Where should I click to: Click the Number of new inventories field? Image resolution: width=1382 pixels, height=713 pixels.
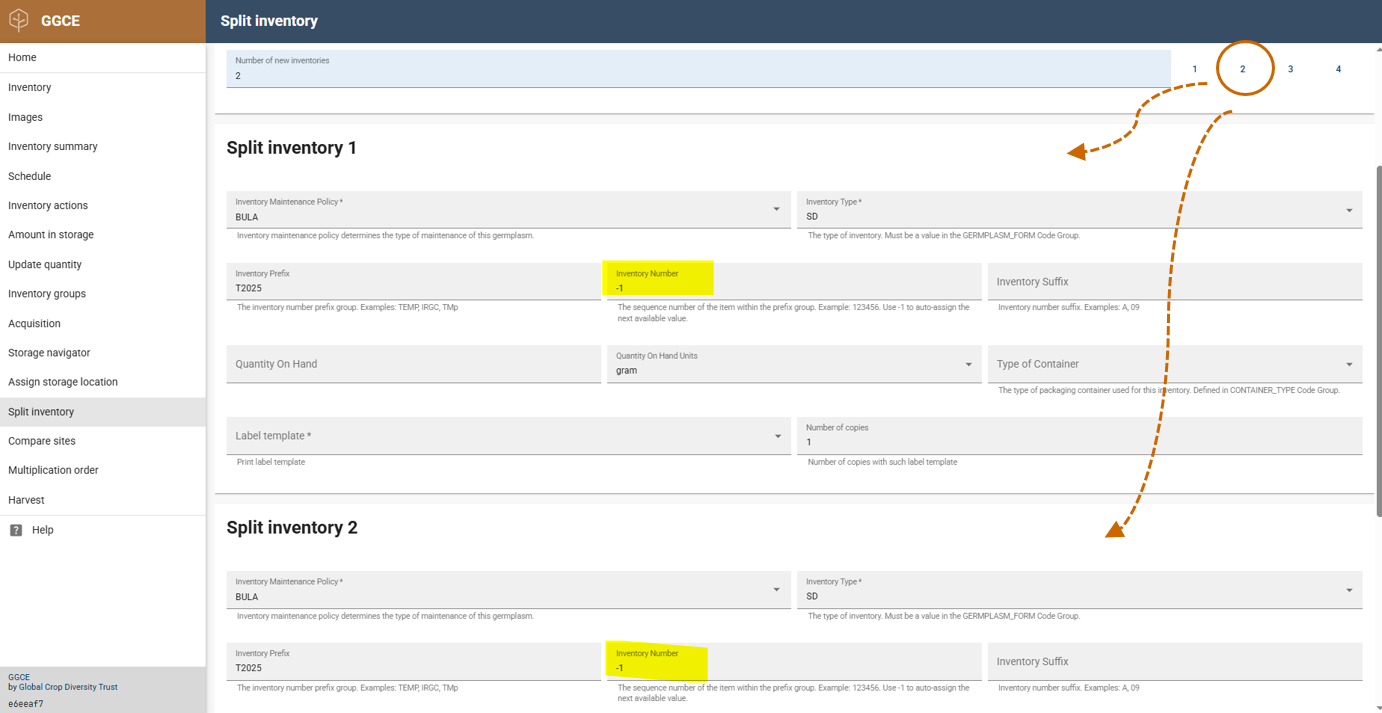coord(698,69)
